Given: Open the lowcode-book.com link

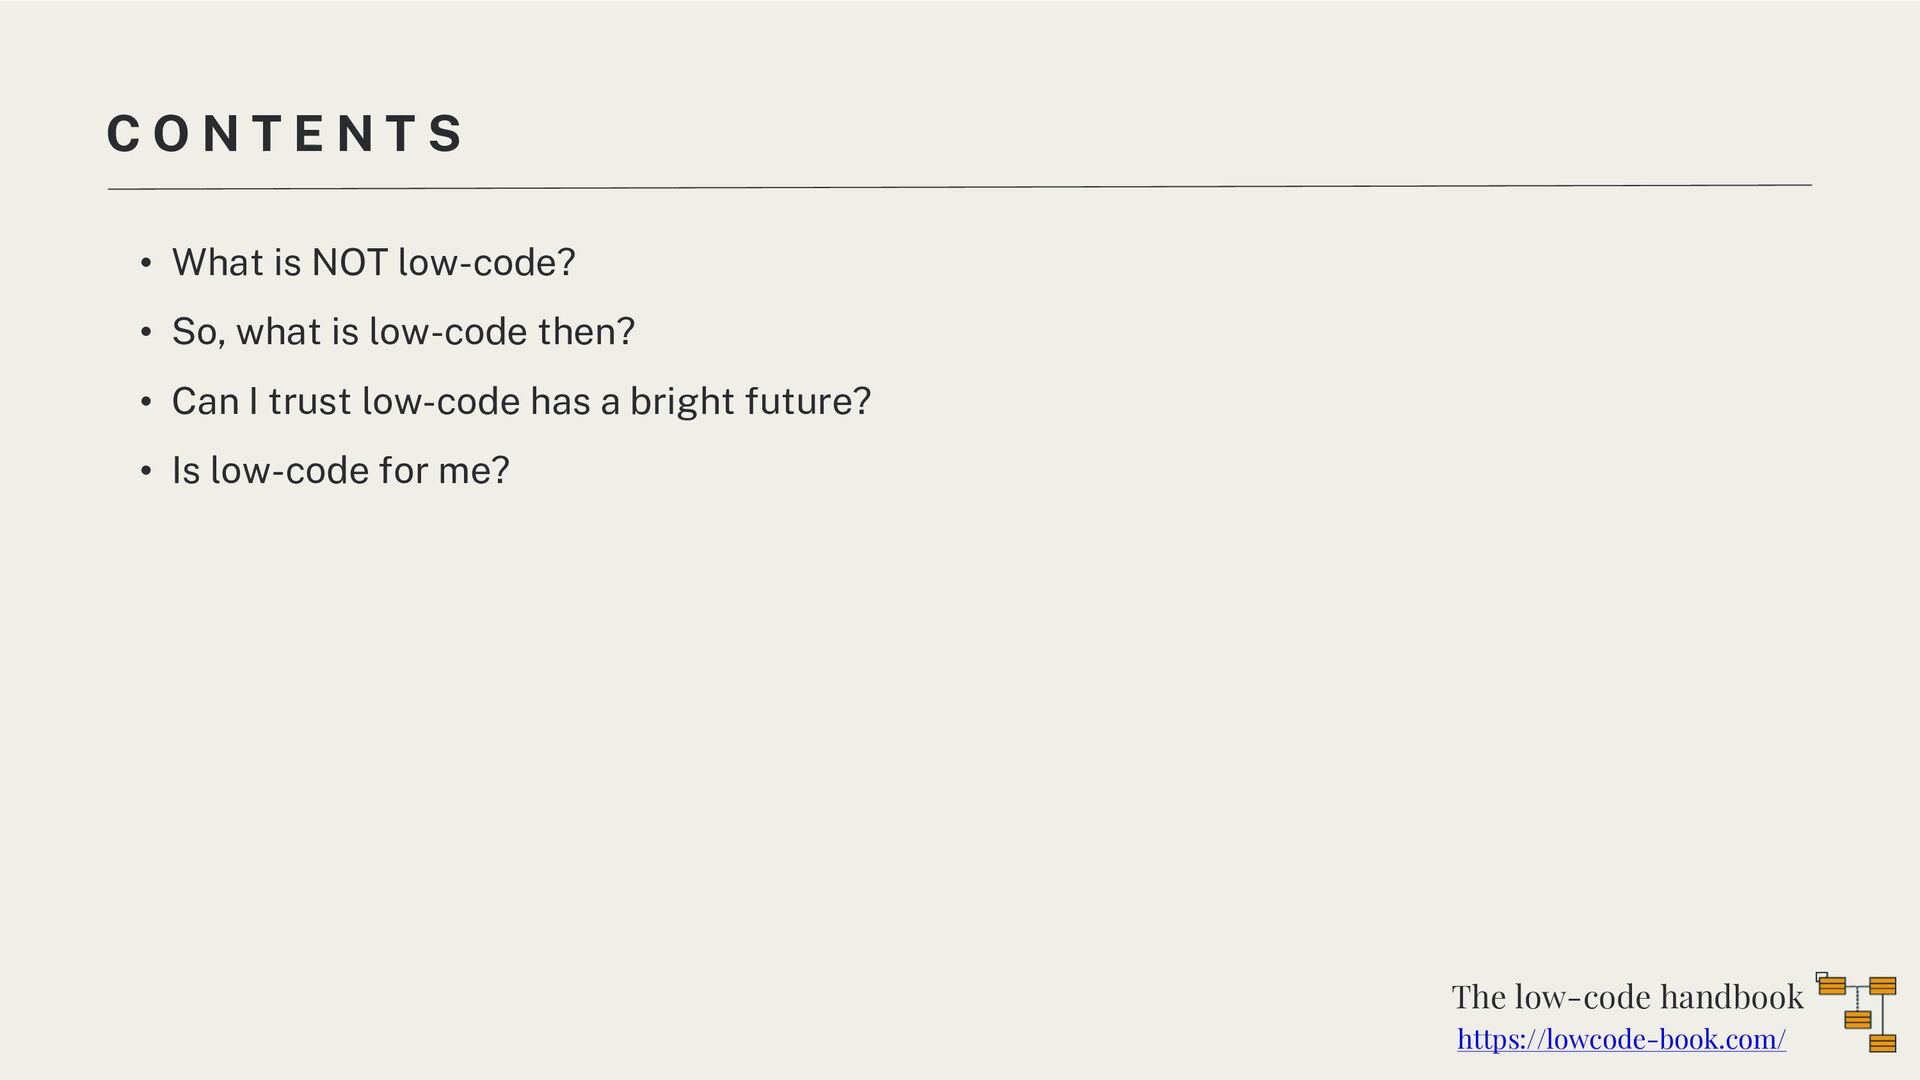Looking at the screenshot, I should click(x=1621, y=1039).
